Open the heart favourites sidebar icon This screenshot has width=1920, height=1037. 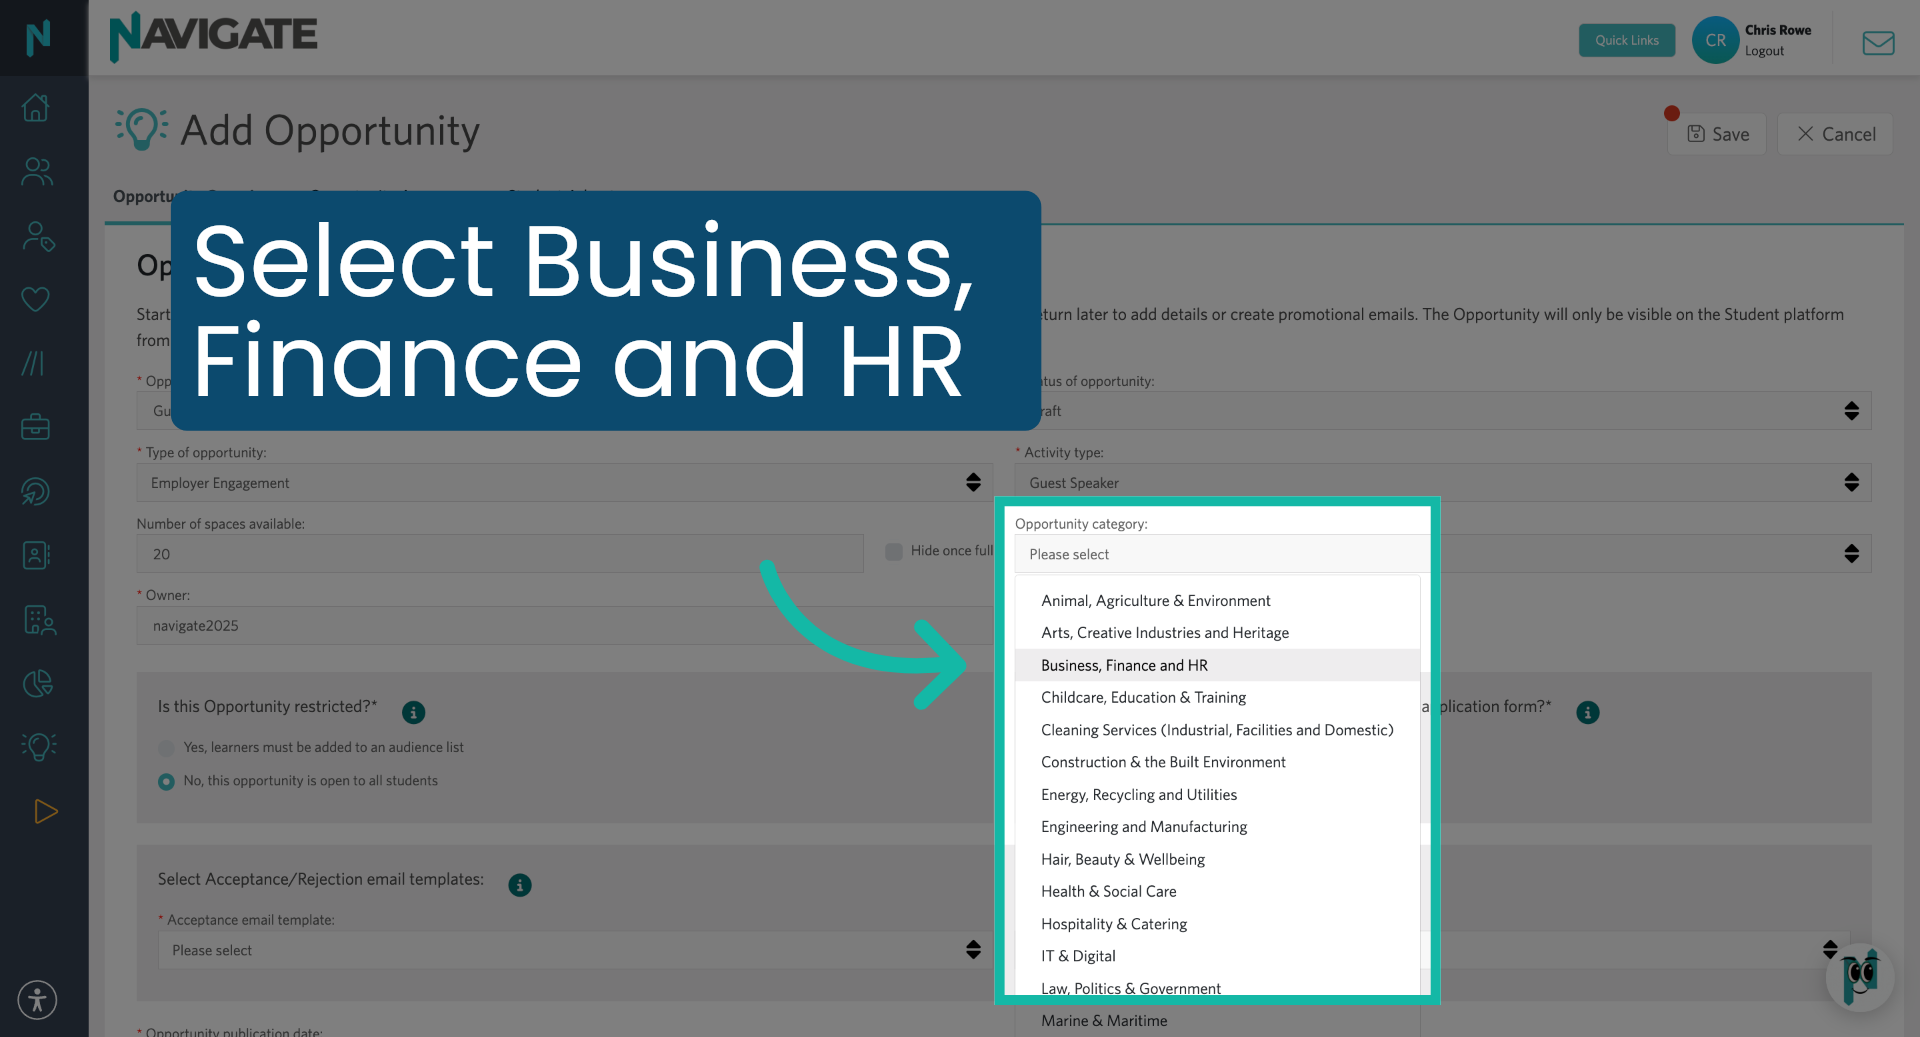click(x=36, y=299)
